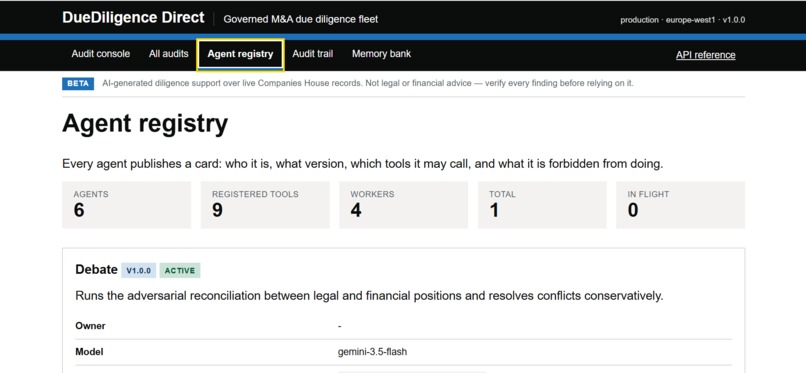The width and height of the screenshot is (806, 373).
Task: Click the AI-generated diligence disclaimer text
Action: point(368,83)
